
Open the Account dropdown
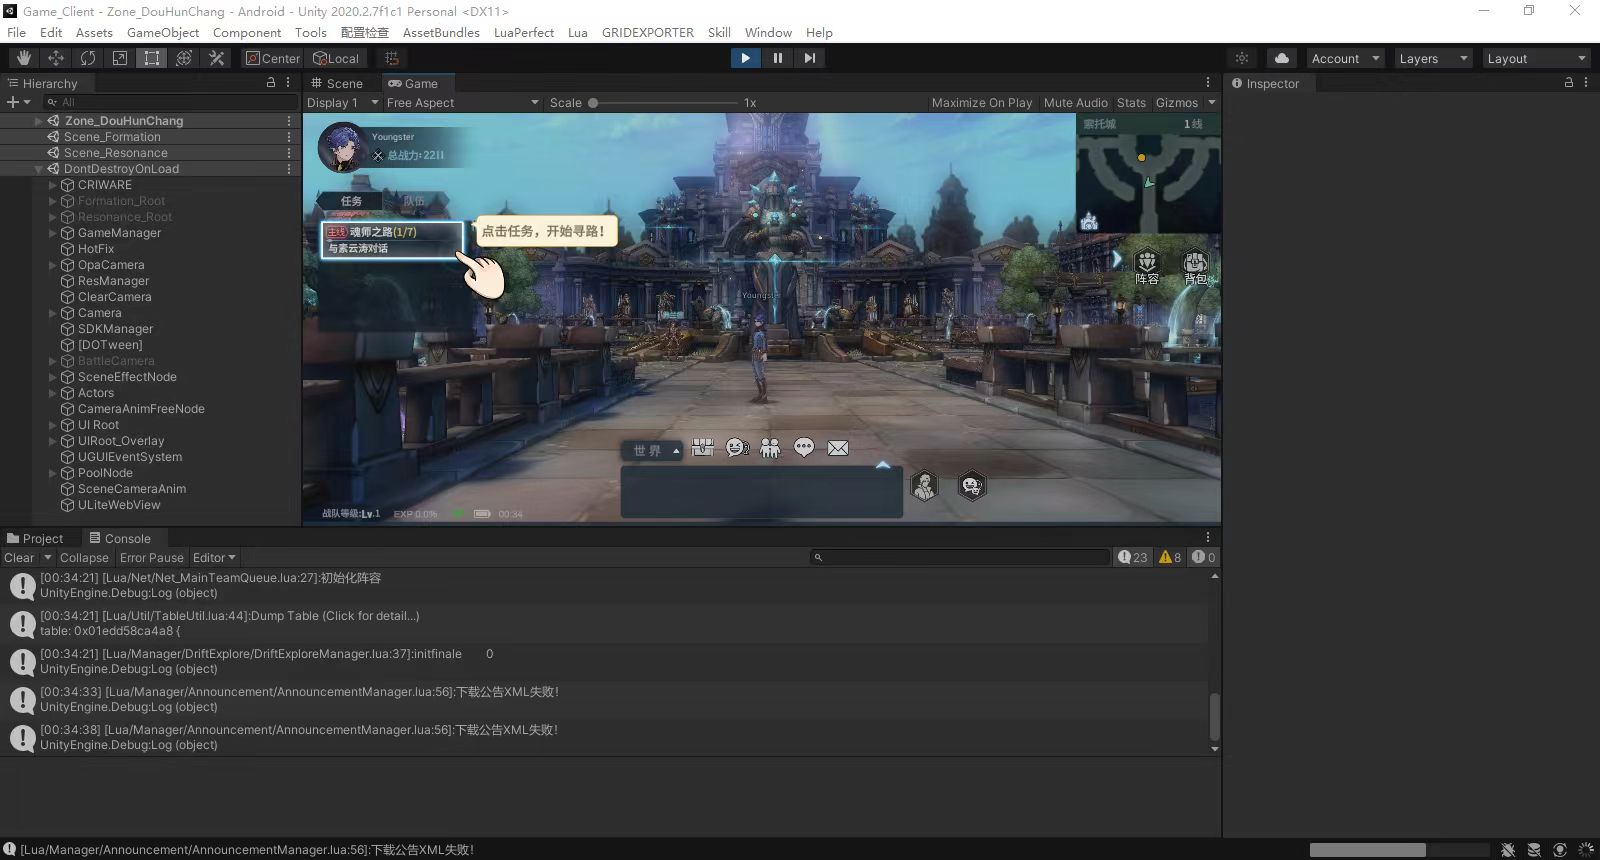(1345, 58)
